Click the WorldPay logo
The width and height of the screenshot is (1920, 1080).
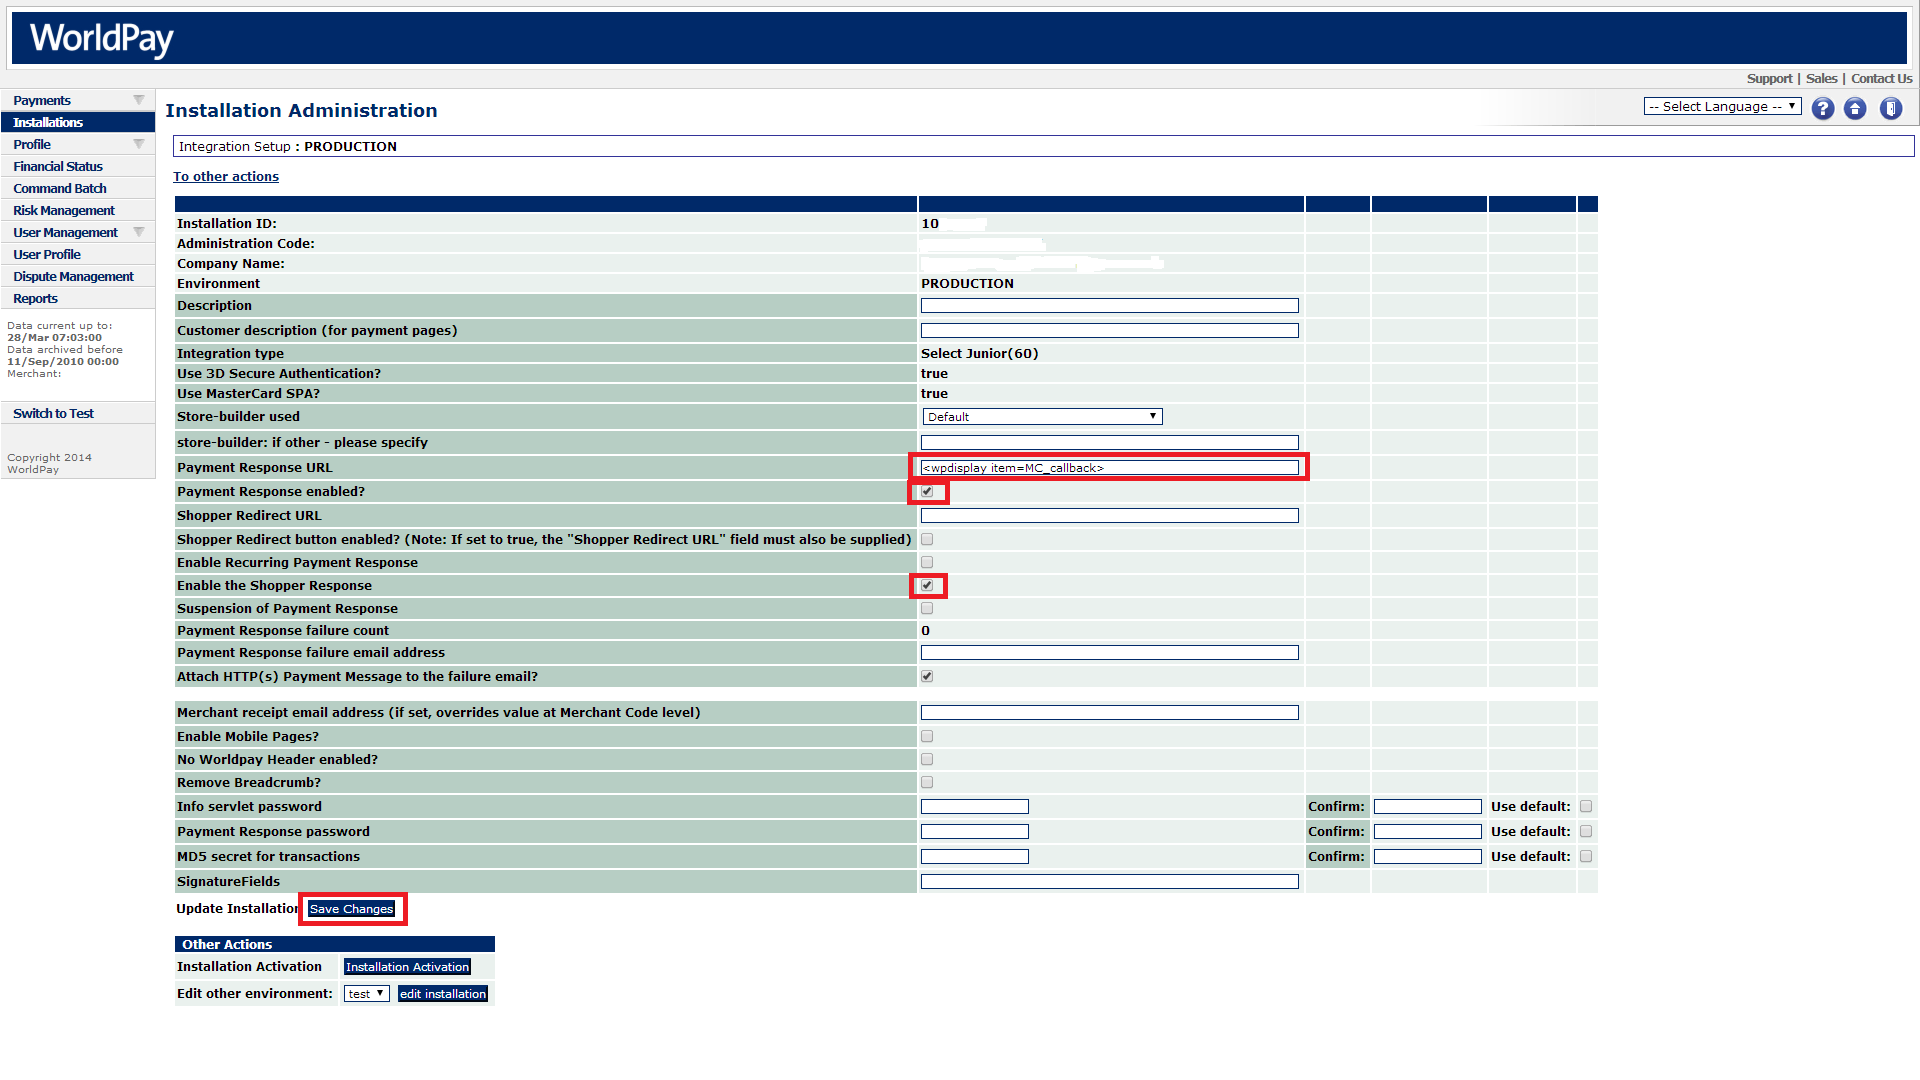coord(101,39)
